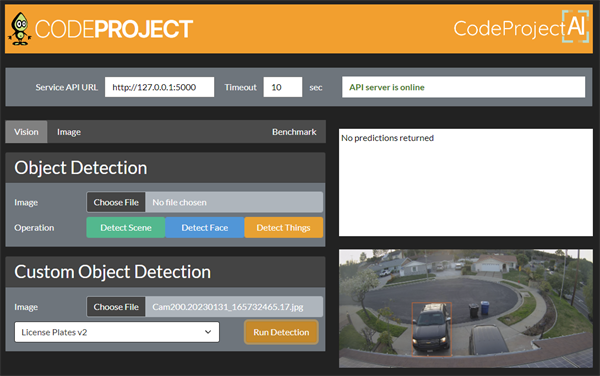Click the Cam200.20230131_165732465.17.jpg filename field
Screen dimensions: 600x376
click(234, 307)
